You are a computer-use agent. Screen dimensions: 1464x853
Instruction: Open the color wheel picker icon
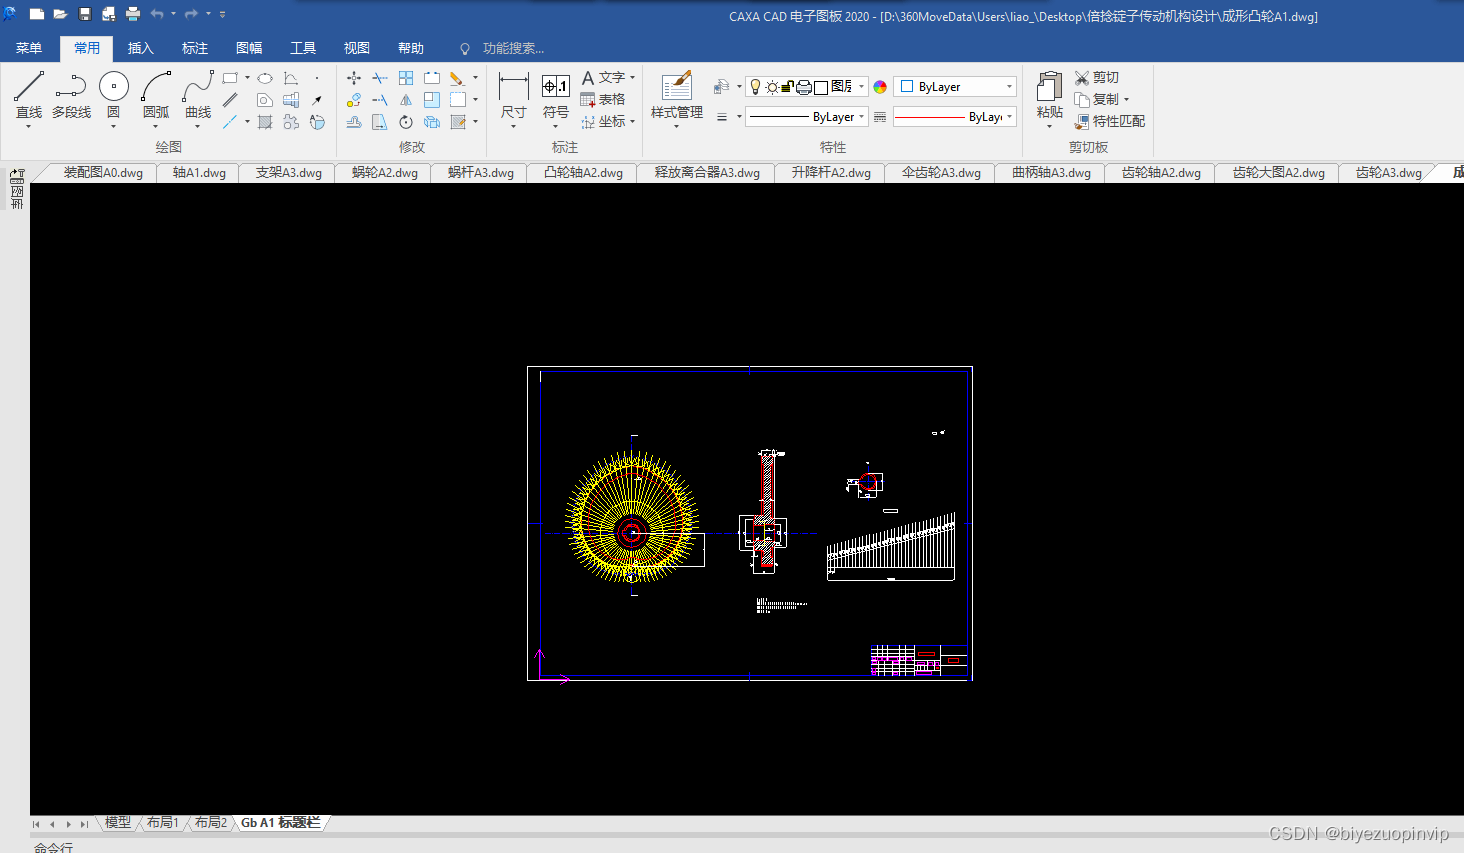(x=880, y=87)
